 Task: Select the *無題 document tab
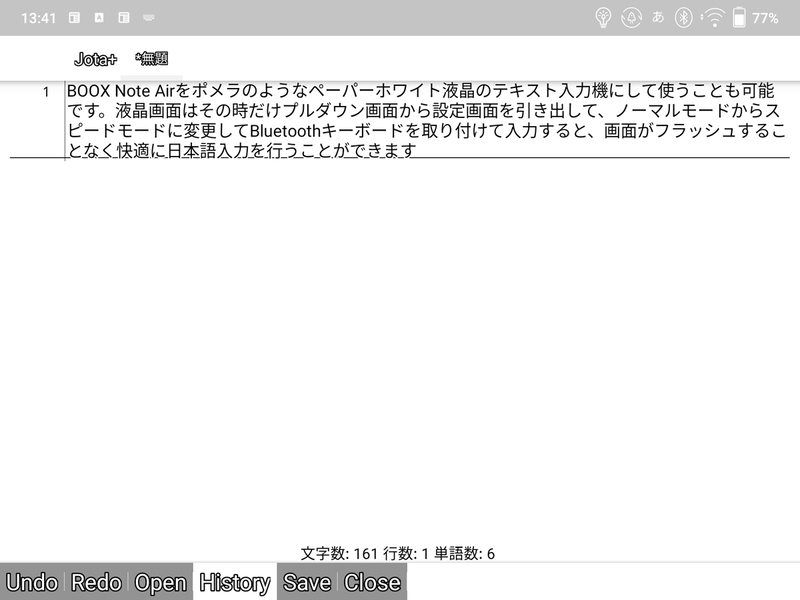tap(152, 59)
